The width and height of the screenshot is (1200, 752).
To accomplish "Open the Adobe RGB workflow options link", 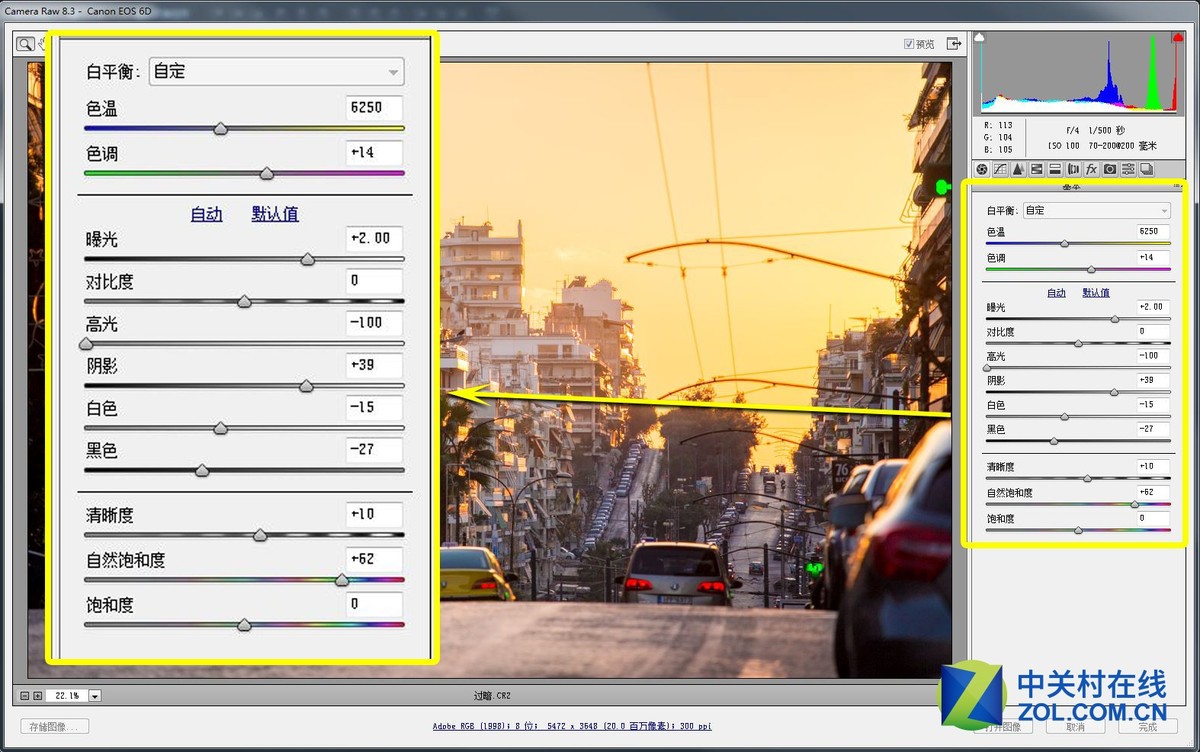I will (x=572, y=727).
